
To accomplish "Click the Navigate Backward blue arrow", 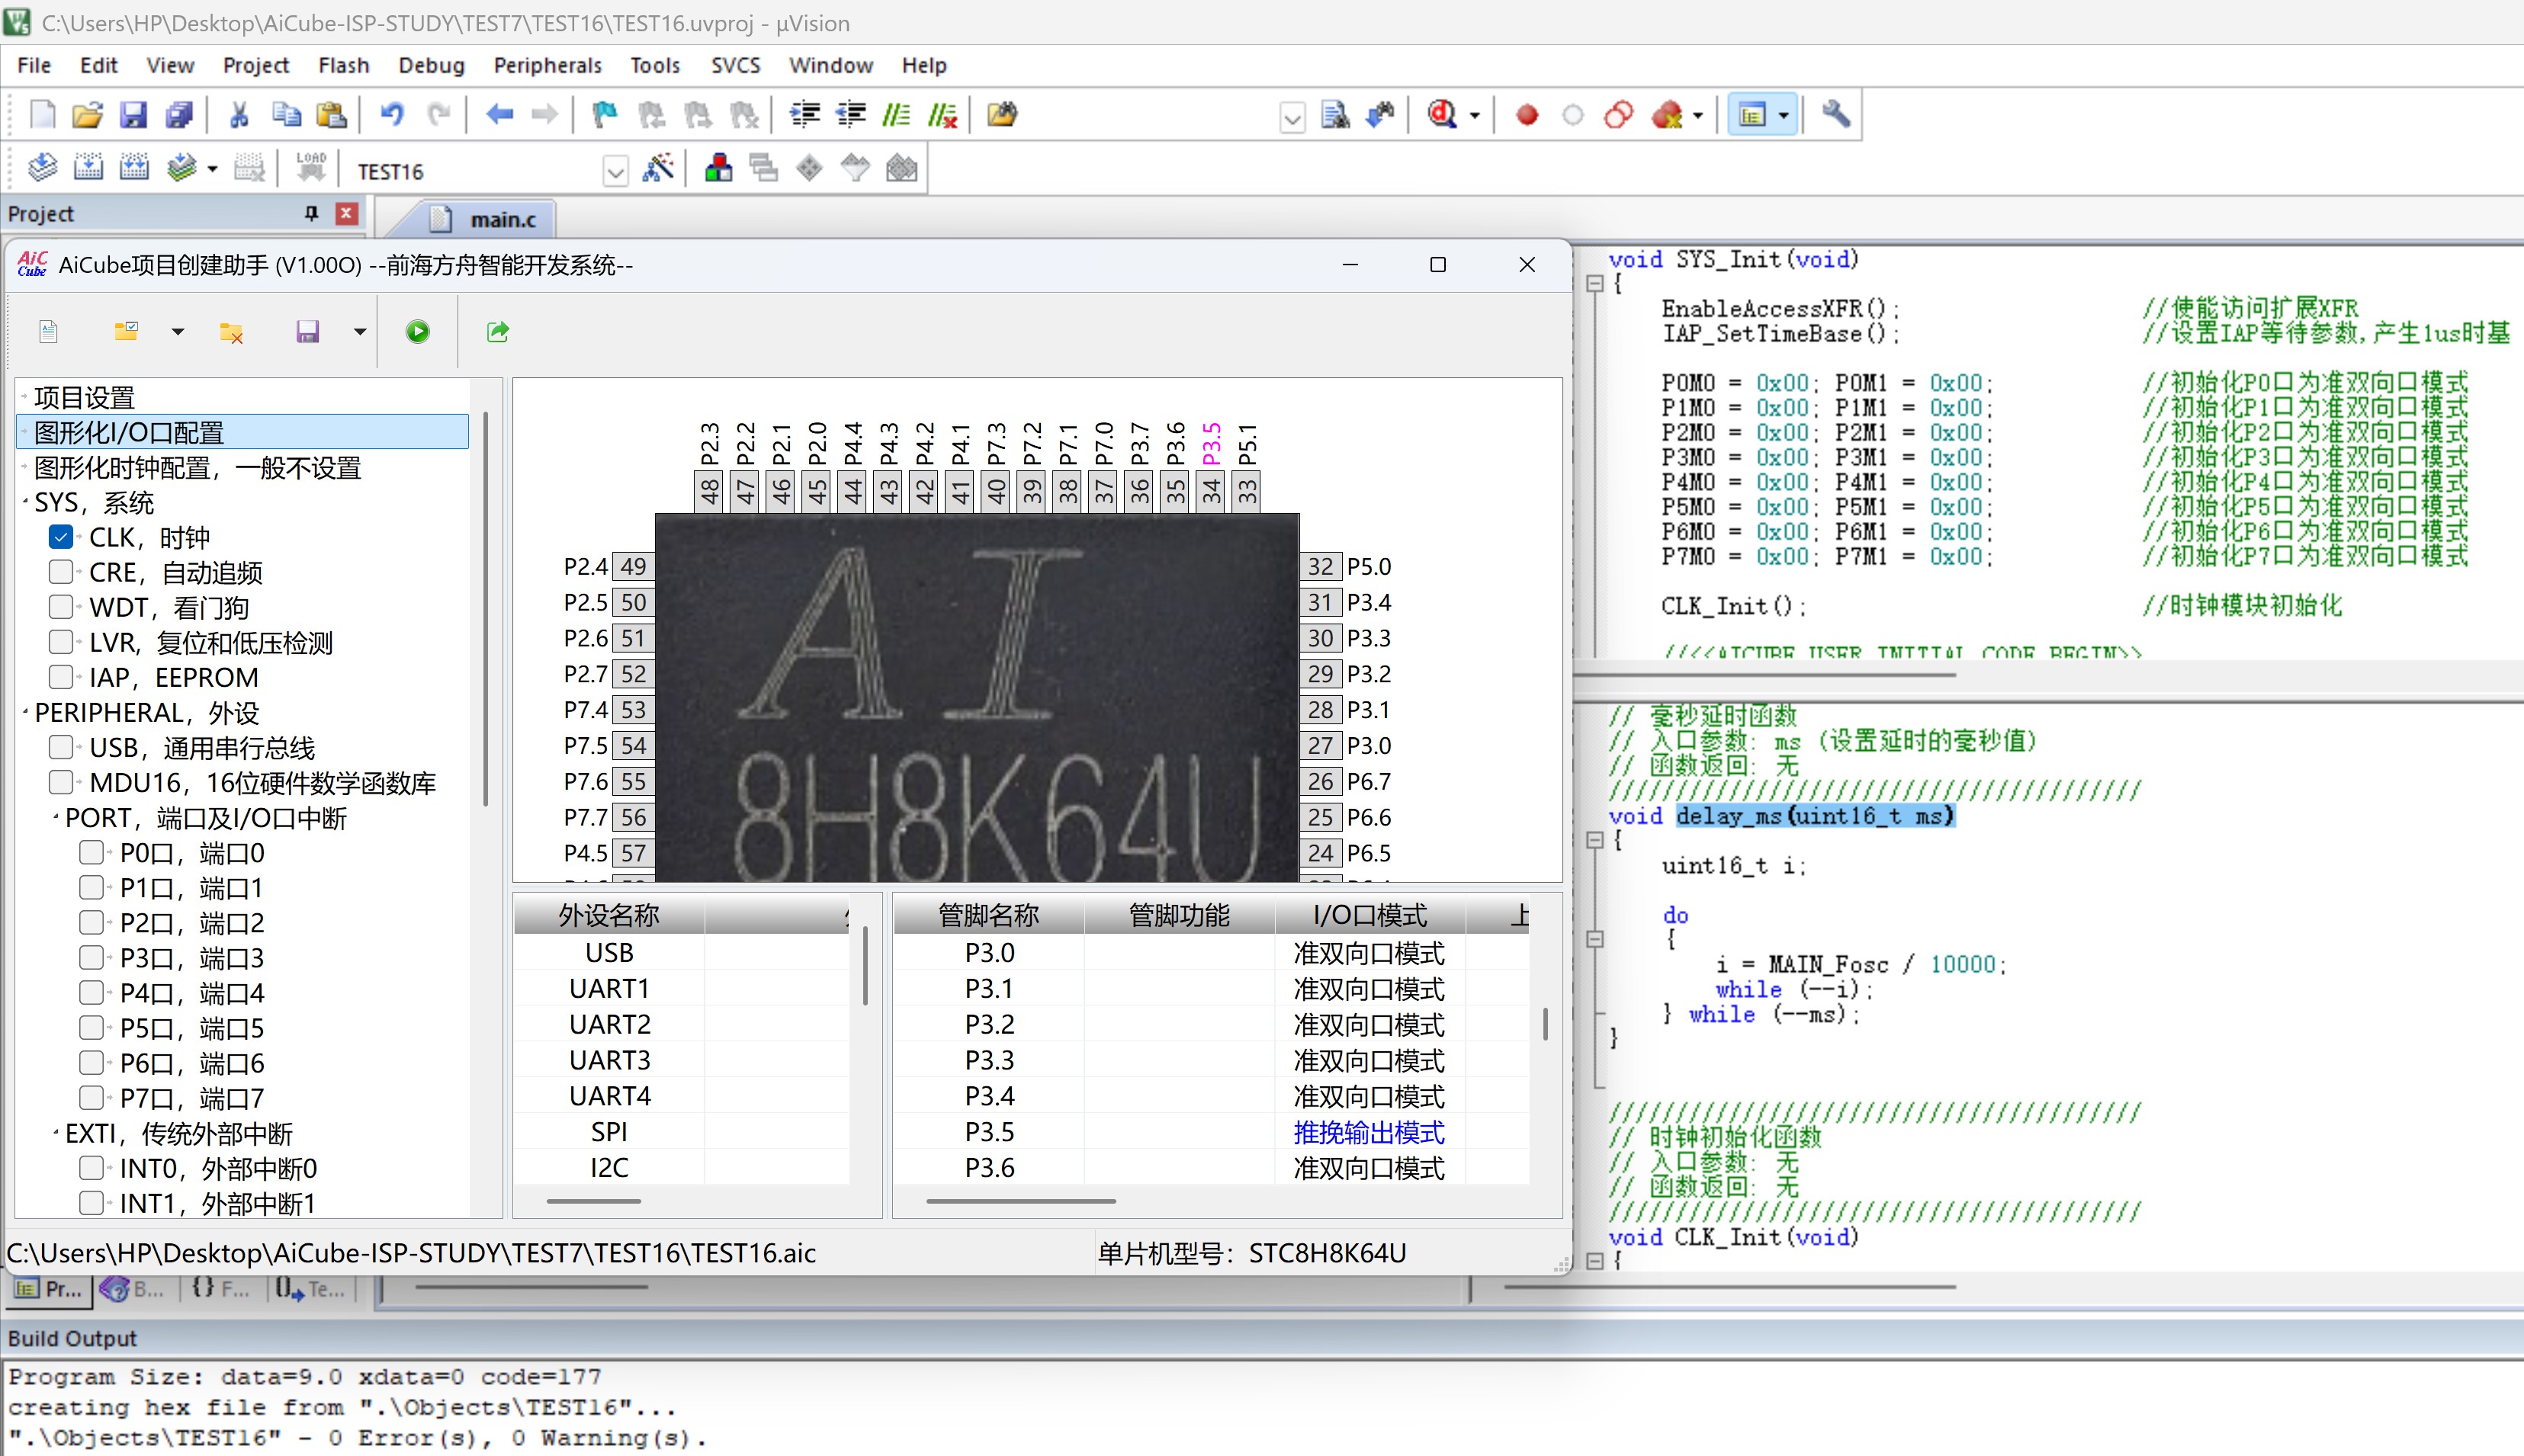I will [x=499, y=115].
